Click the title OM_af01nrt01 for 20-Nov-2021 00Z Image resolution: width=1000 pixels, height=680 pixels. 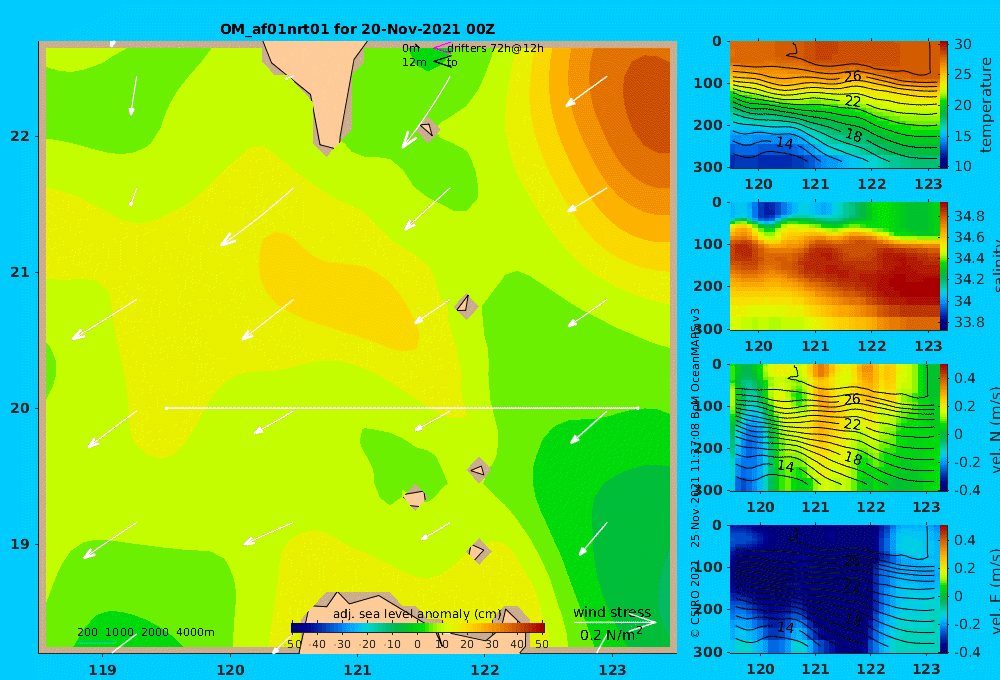coord(357,29)
